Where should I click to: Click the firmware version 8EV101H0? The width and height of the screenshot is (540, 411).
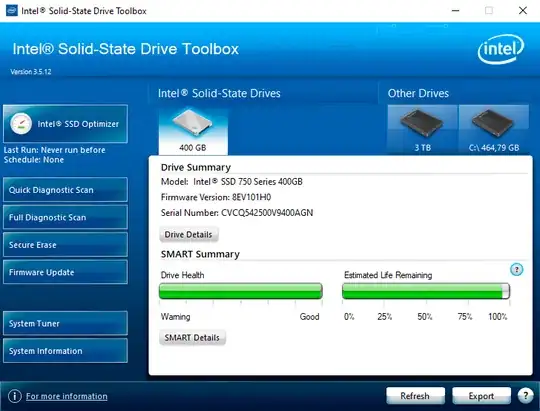[x=251, y=197]
